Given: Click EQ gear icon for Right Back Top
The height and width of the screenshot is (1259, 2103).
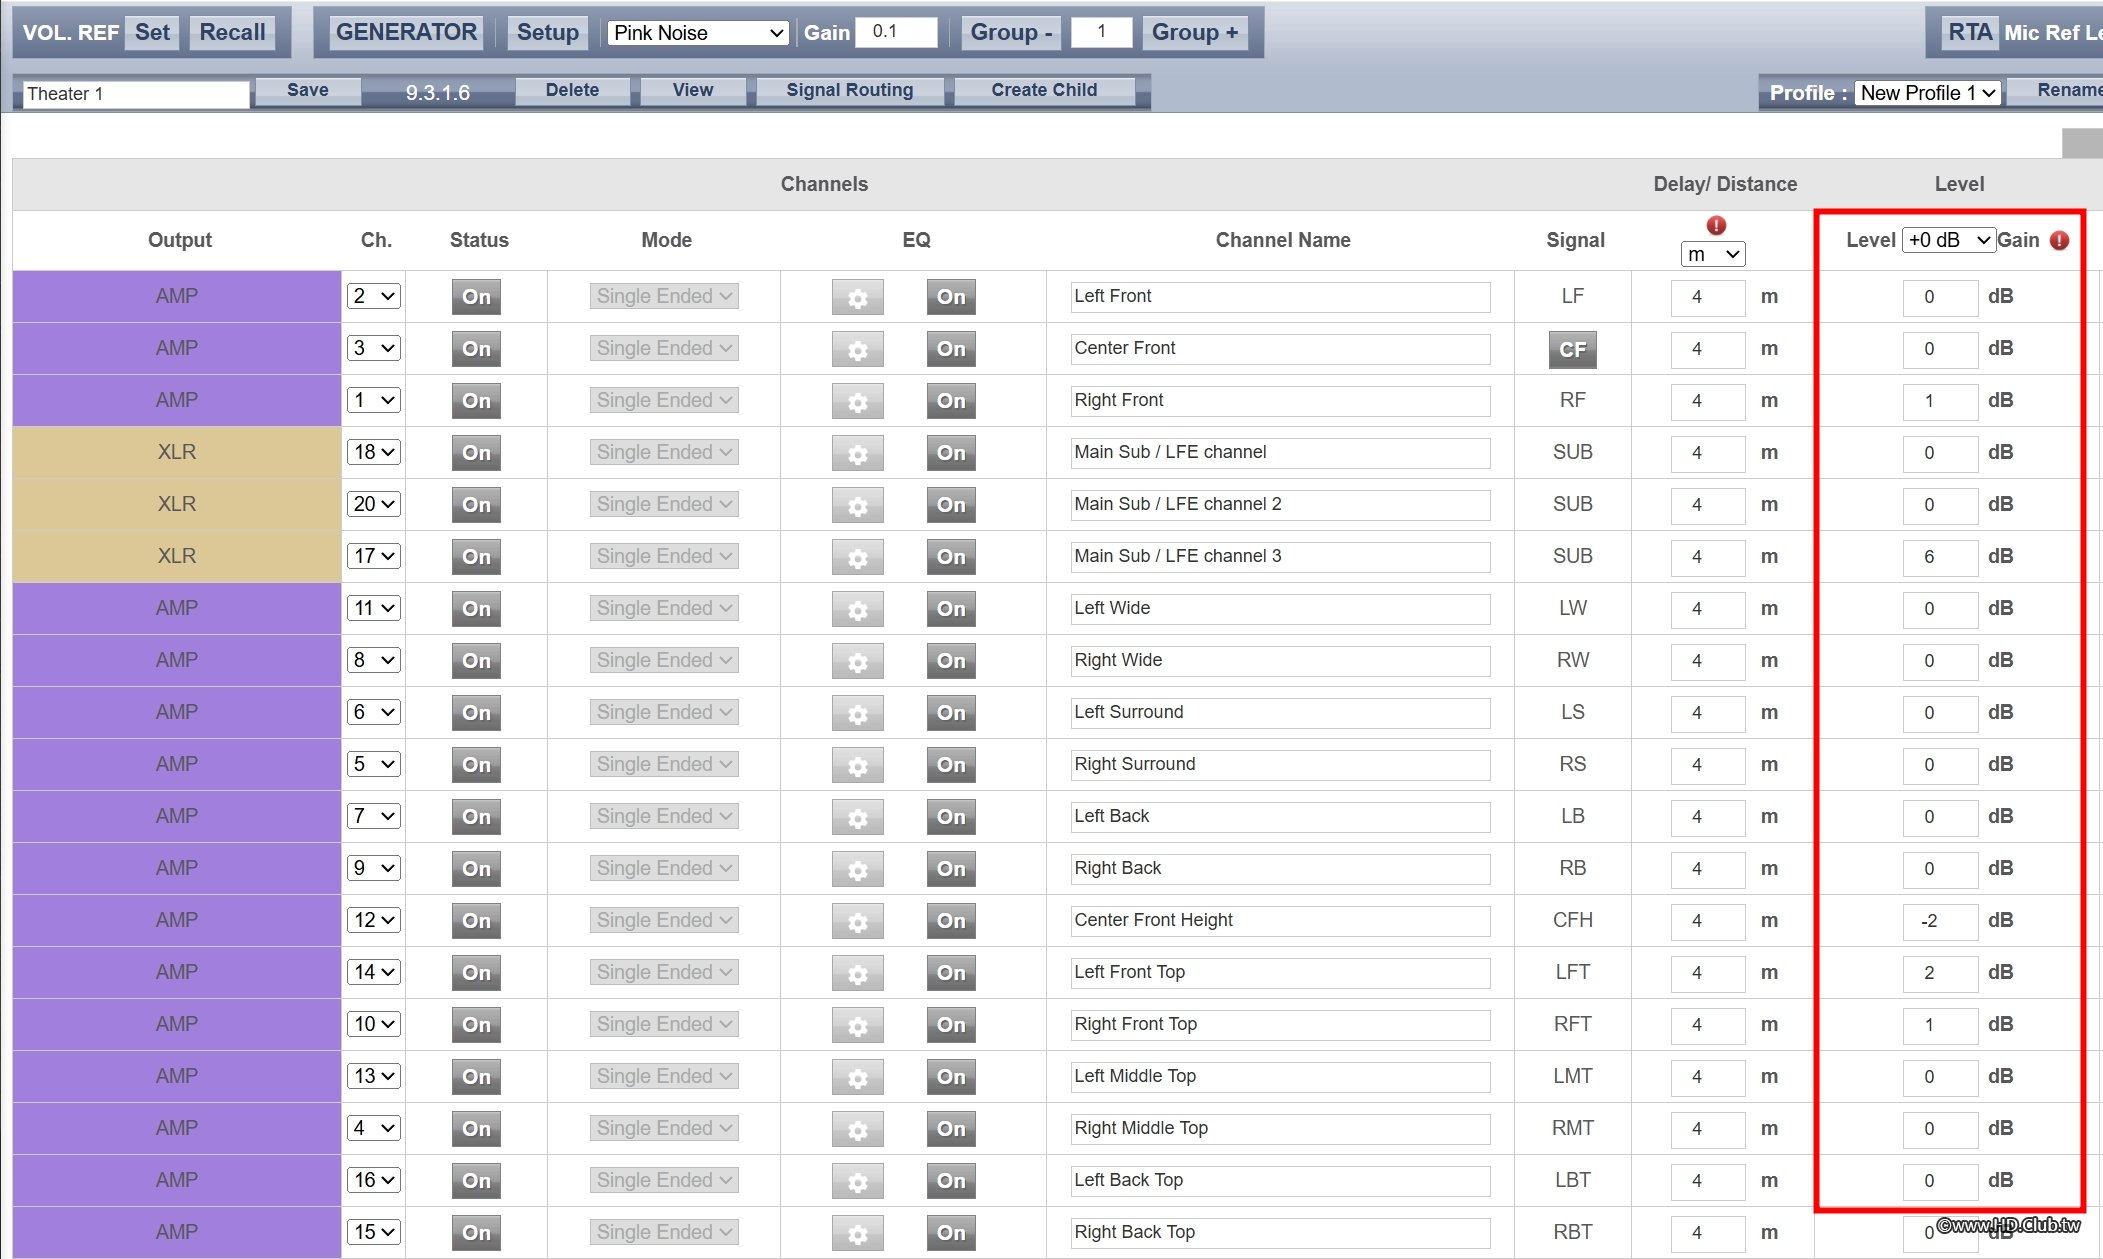Looking at the screenshot, I should (x=857, y=1233).
